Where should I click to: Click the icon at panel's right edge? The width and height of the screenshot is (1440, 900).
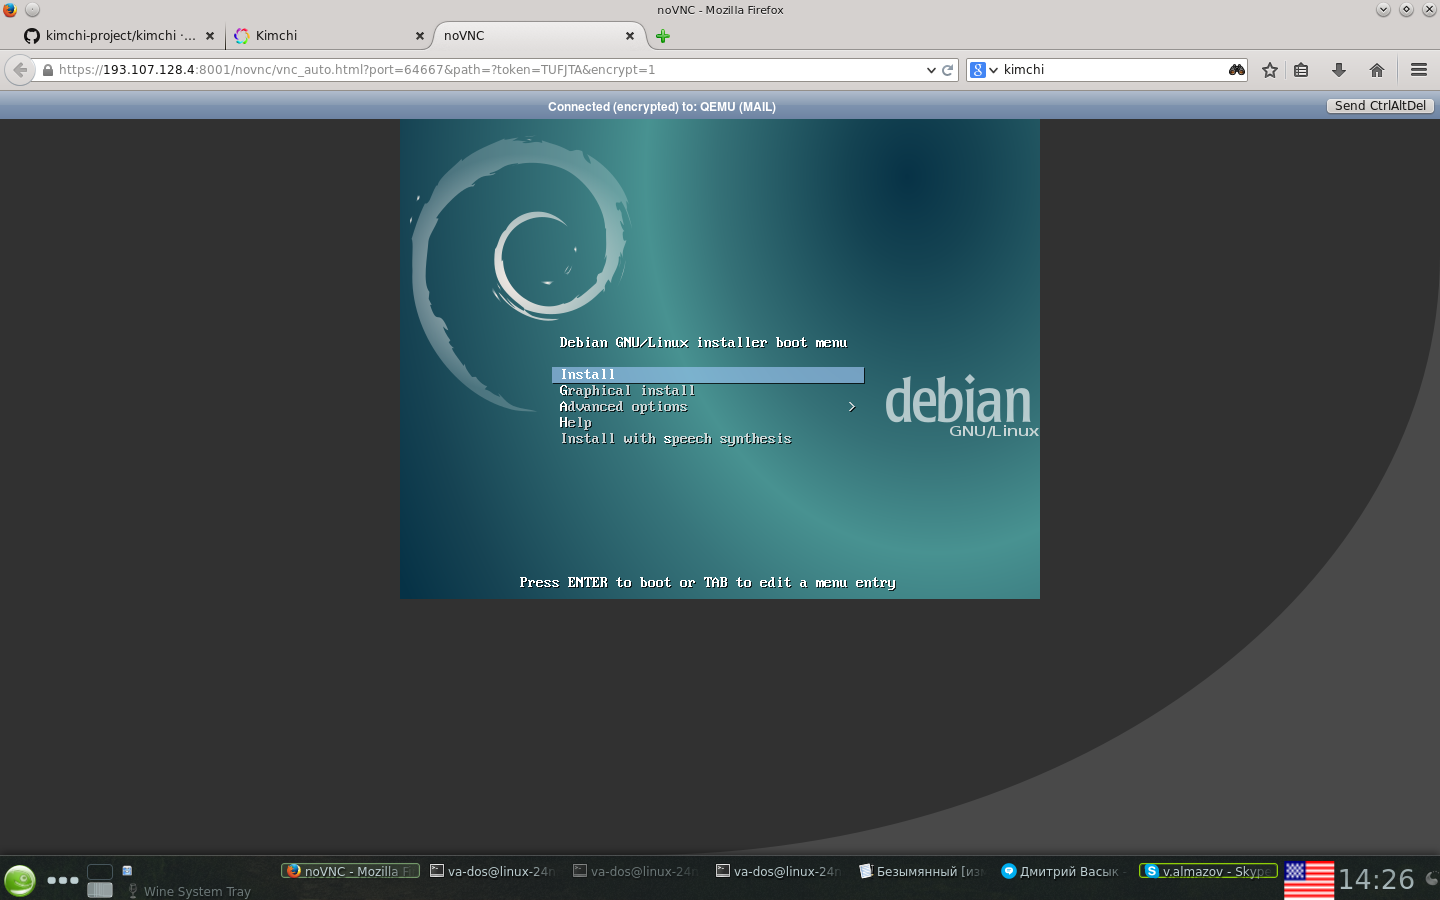point(1432,879)
